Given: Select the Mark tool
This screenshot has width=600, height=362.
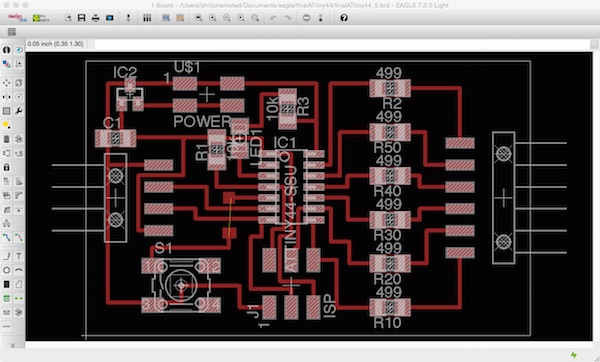Looking at the screenshot, I should [18, 64].
